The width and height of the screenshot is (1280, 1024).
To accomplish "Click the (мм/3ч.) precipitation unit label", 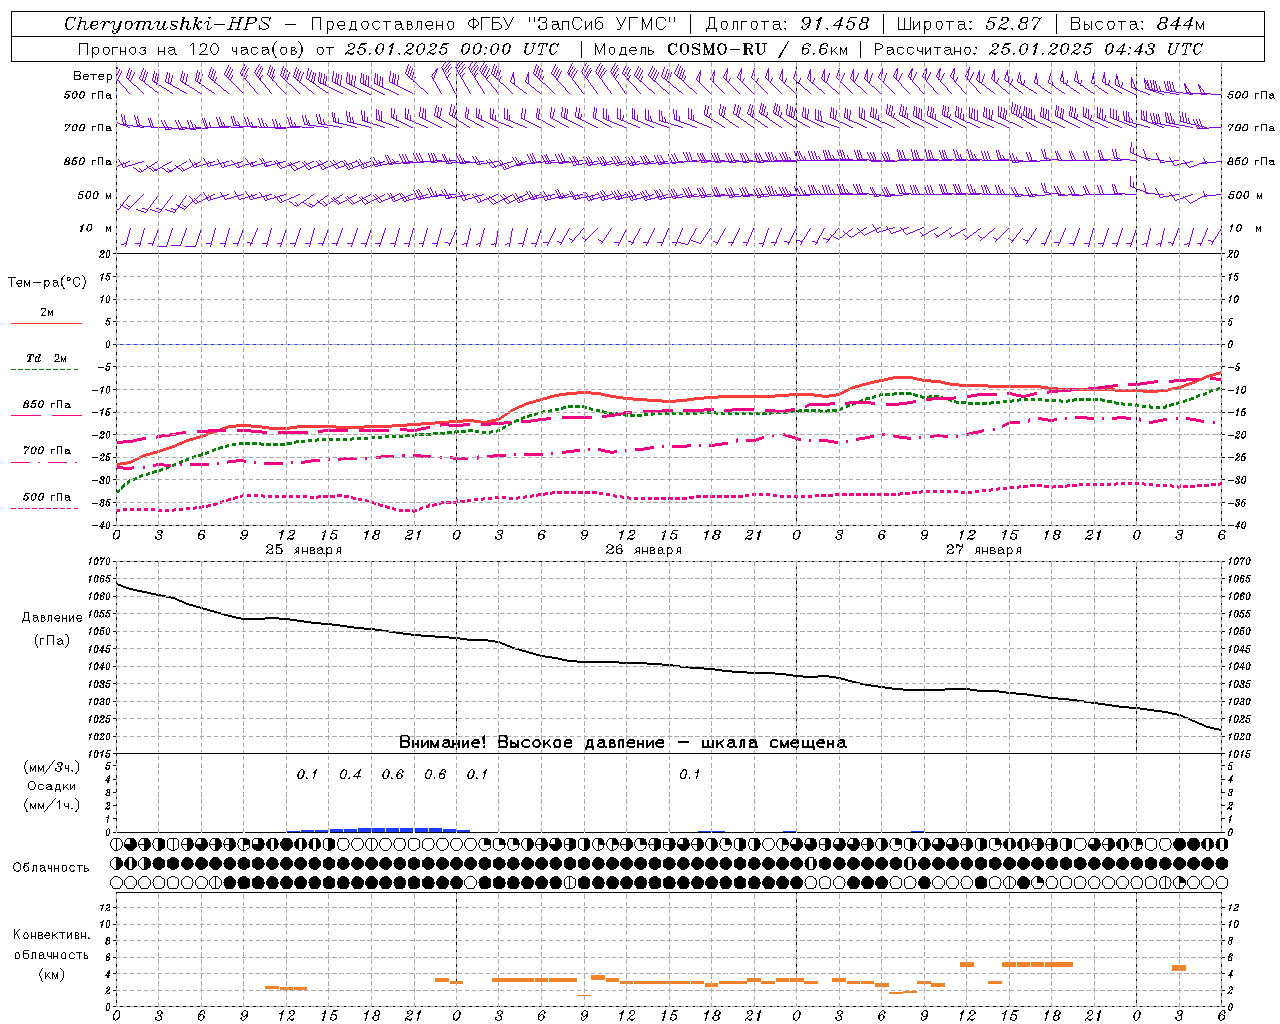I will click(x=52, y=767).
